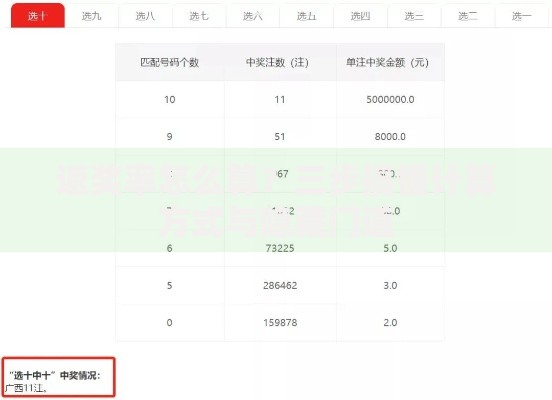The width and height of the screenshot is (552, 400).
Task: Select the winning count 286462
Action: pos(280,285)
